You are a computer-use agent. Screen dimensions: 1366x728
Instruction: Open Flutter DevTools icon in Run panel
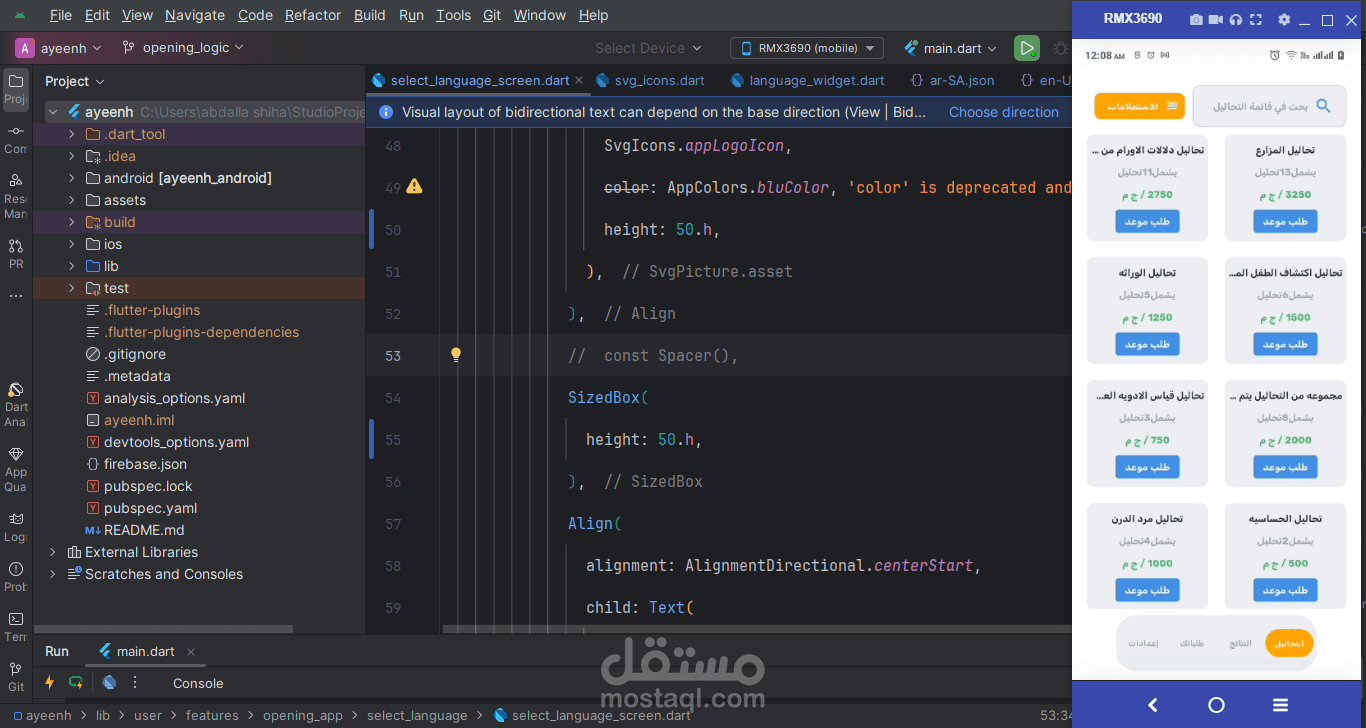click(x=109, y=682)
